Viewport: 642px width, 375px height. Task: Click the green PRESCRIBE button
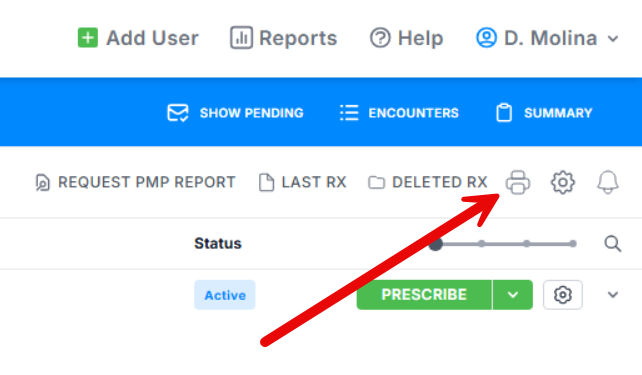click(x=424, y=295)
